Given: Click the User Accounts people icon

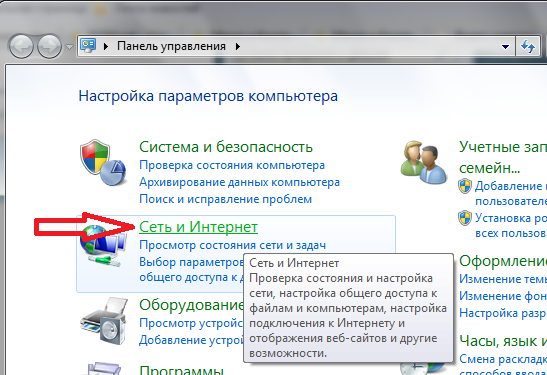Looking at the screenshot, I should (x=424, y=162).
